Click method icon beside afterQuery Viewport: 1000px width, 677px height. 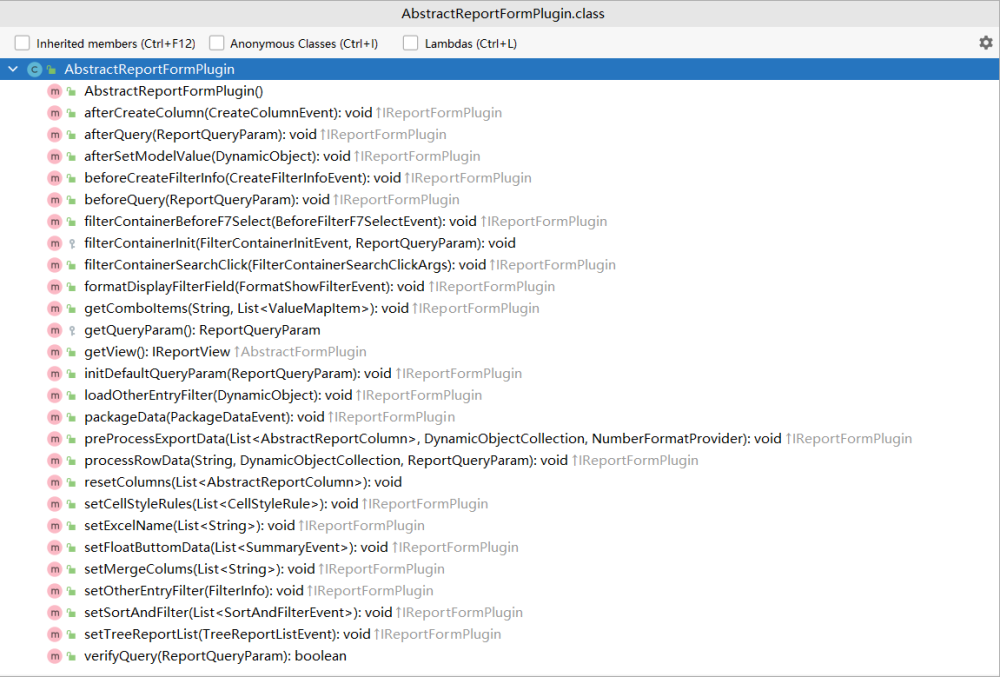[x=55, y=135]
